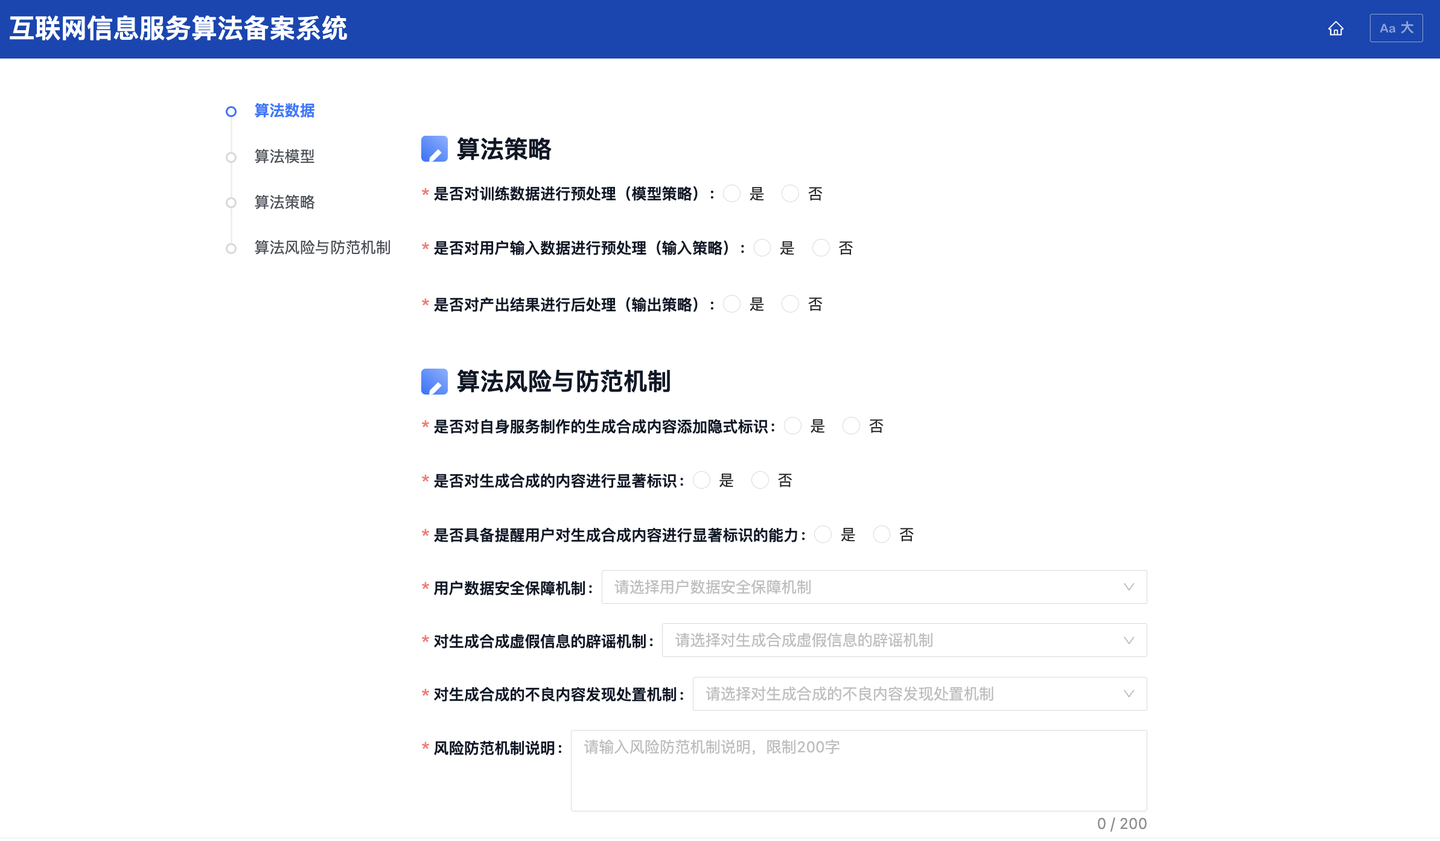Select 否 for 添加隐式标识 question
Screen dimensions: 1440x841
click(851, 425)
